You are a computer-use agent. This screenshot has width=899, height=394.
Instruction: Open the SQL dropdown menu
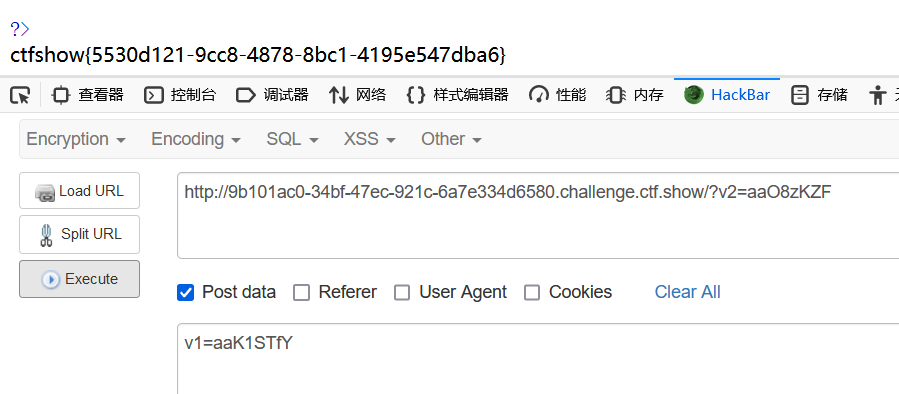click(x=292, y=139)
